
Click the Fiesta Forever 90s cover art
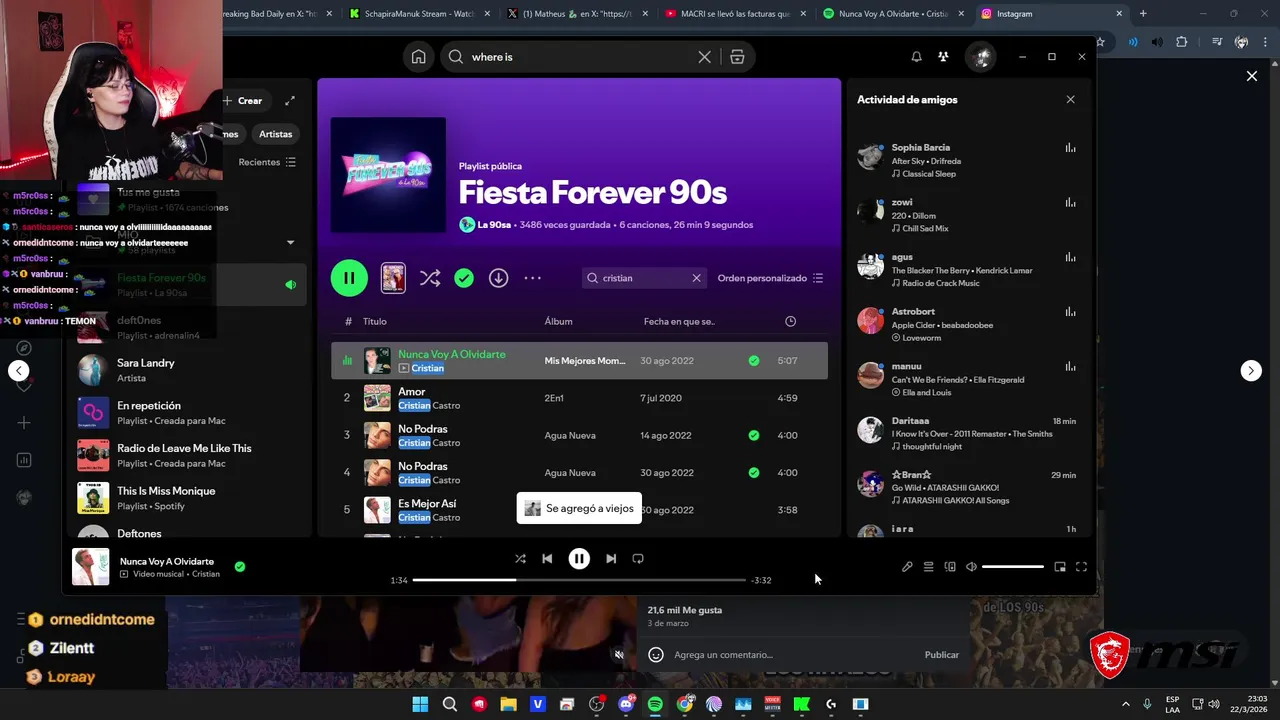tap(388, 175)
